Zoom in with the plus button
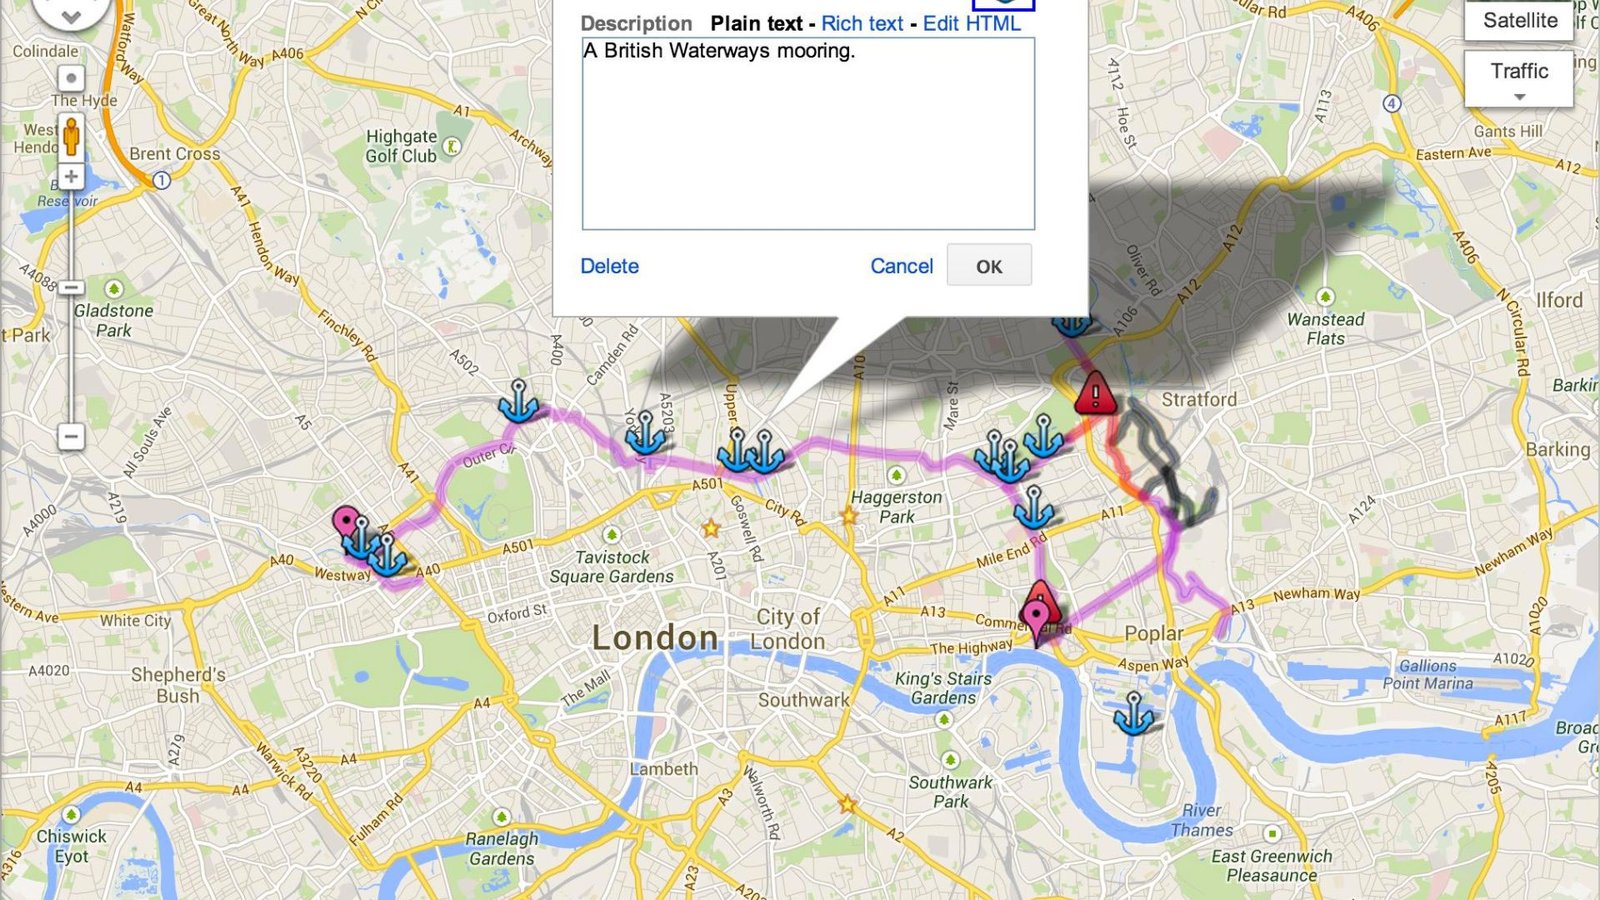This screenshot has width=1600, height=900. (x=71, y=177)
